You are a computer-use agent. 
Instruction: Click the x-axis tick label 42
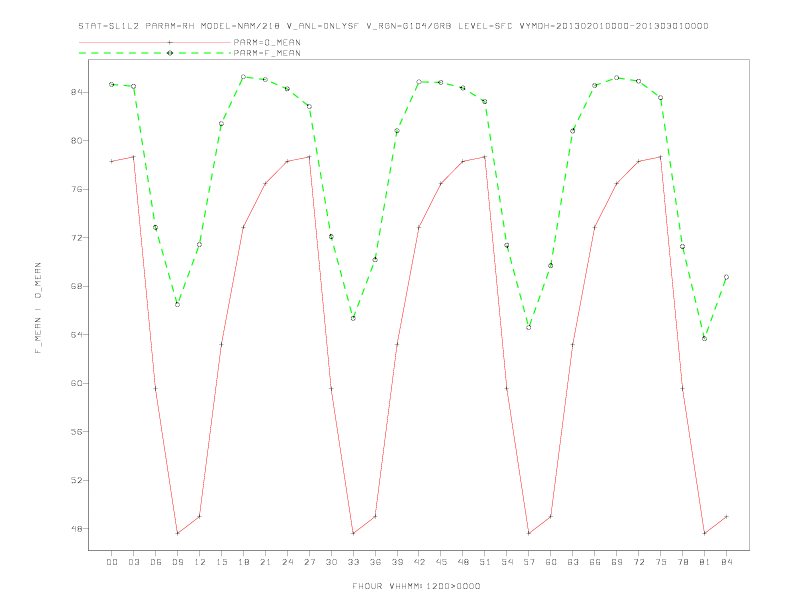click(419, 562)
